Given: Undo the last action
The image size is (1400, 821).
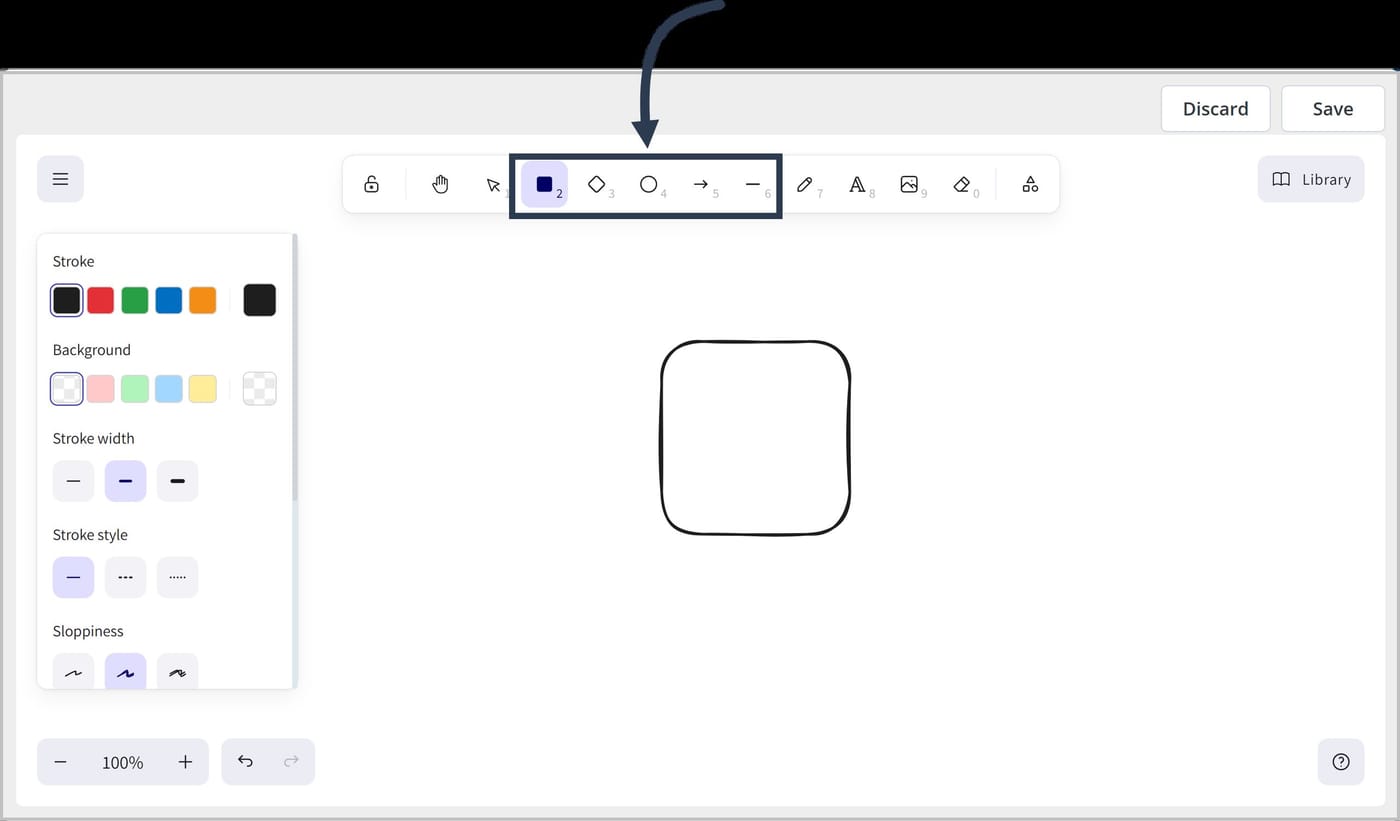Looking at the screenshot, I should [245, 762].
